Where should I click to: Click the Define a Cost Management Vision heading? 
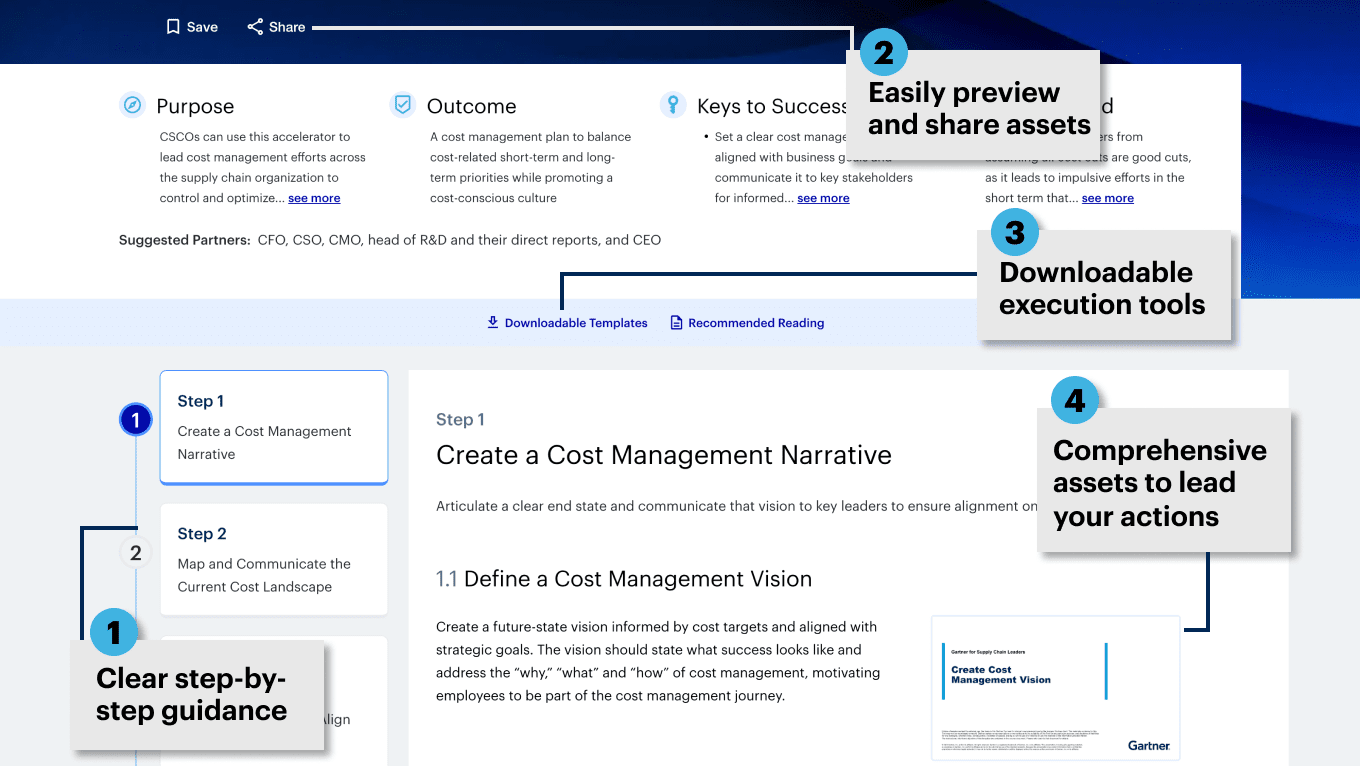637,579
